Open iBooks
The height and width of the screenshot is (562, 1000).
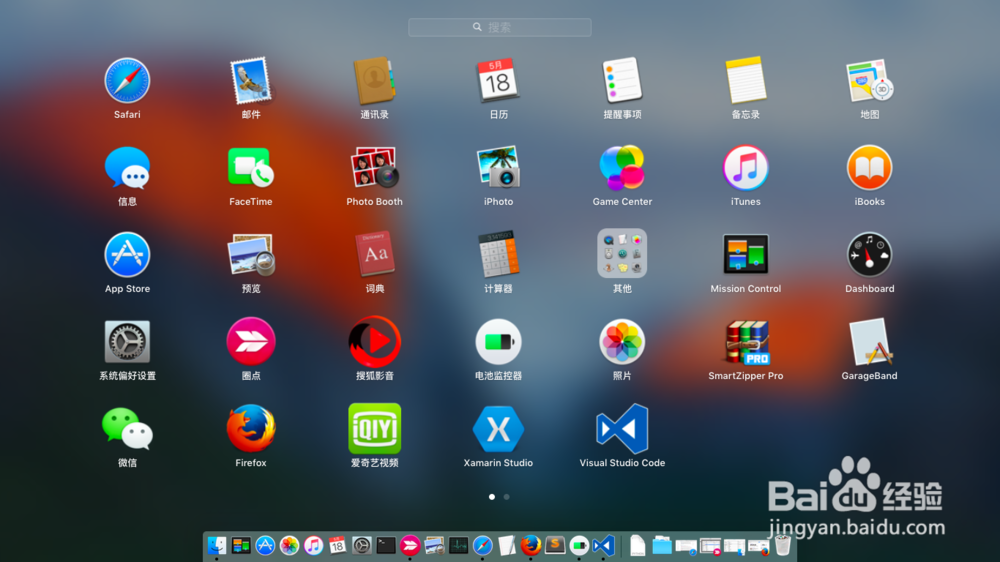point(869,168)
